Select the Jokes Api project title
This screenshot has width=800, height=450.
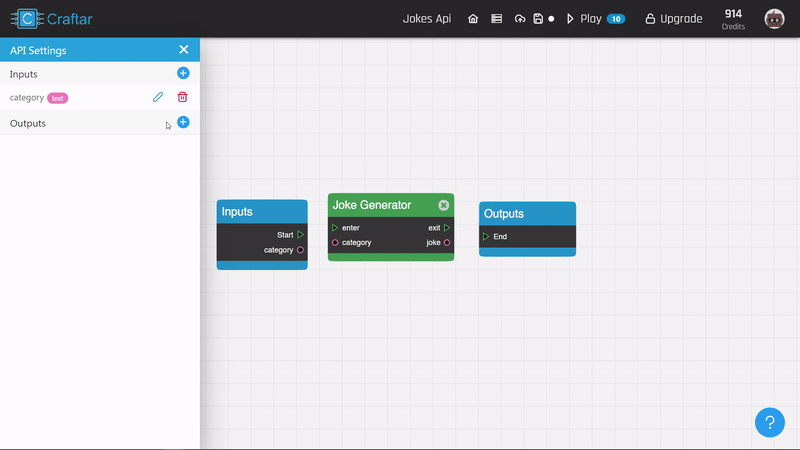point(427,19)
